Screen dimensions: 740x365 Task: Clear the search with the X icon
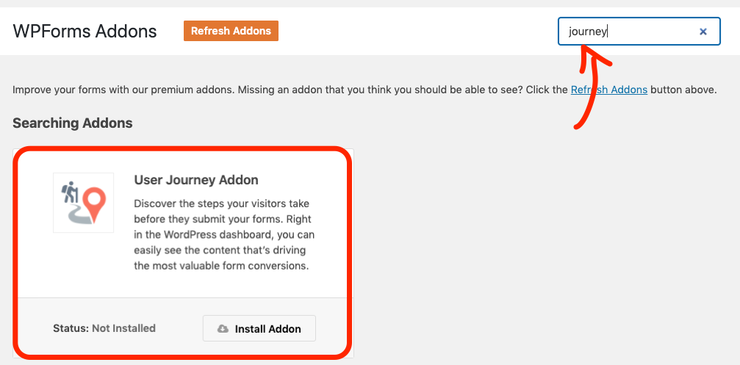(703, 31)
